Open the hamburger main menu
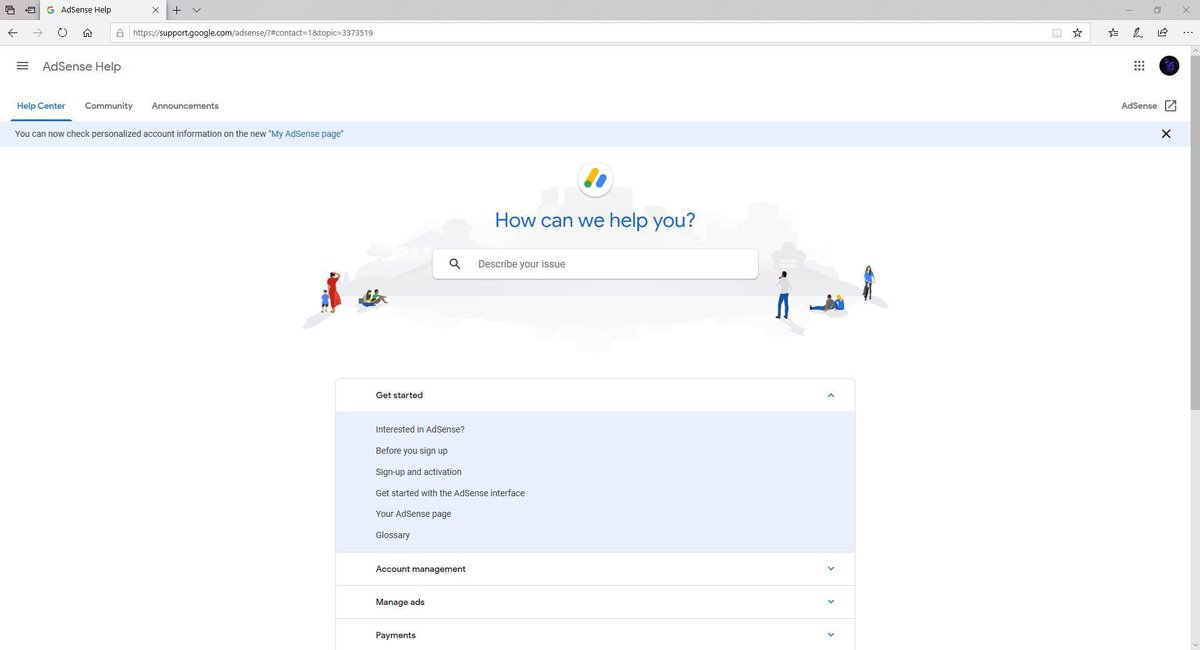Viewport: 1200px width, 650px height. point(23,66)
